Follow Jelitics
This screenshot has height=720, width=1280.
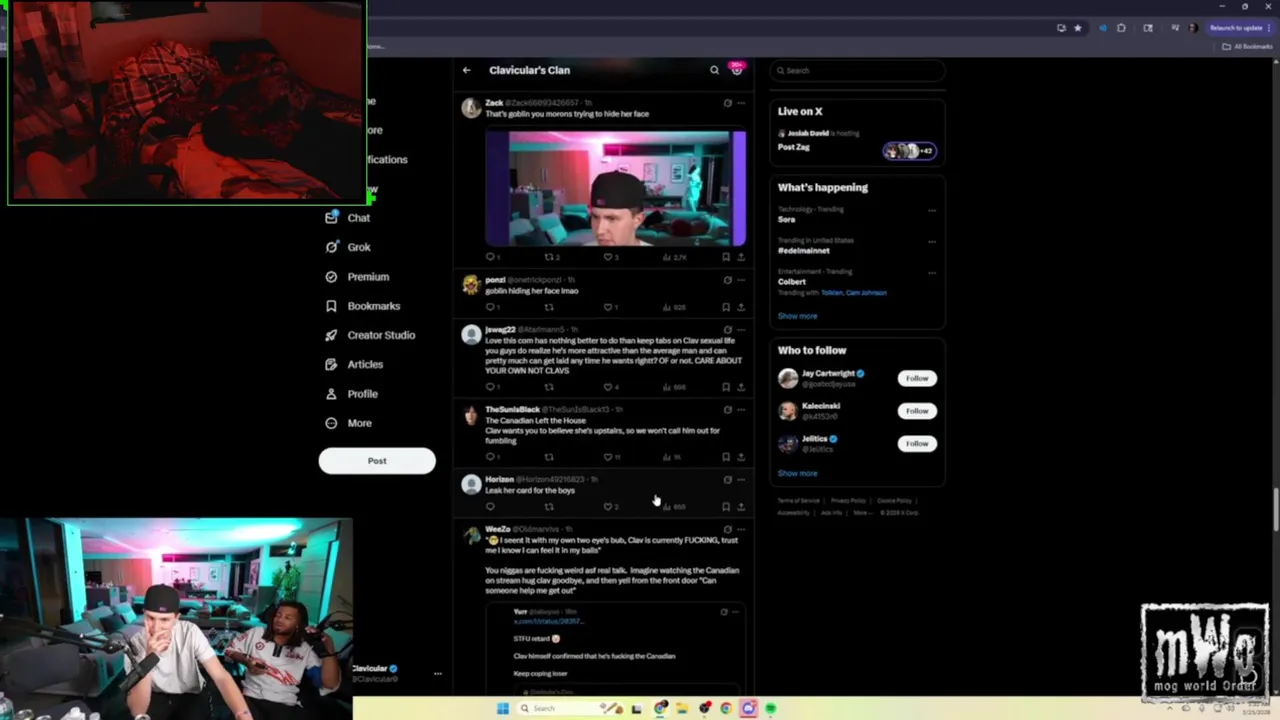(x=917, y=444)
